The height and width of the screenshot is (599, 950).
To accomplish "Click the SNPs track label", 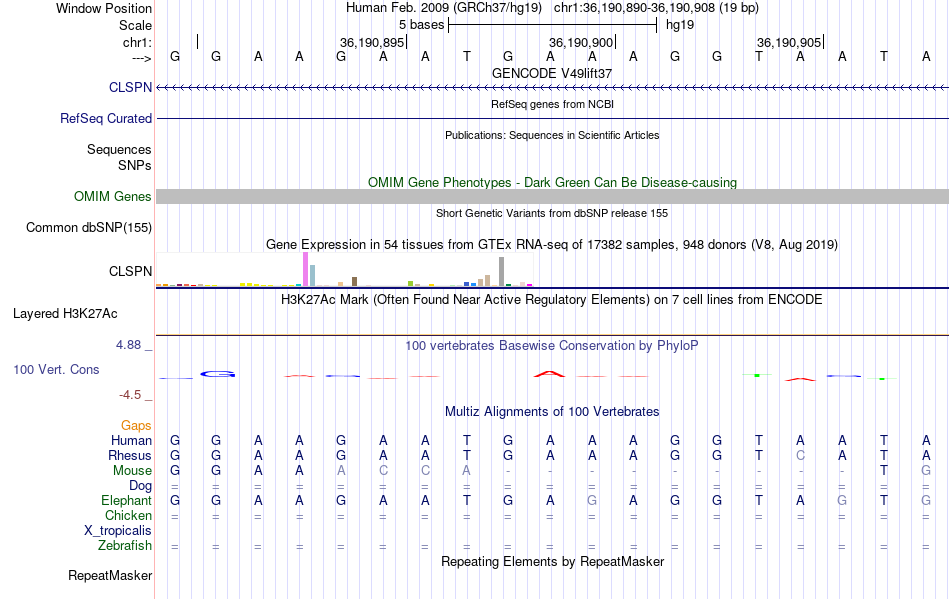I will point(135,165).
